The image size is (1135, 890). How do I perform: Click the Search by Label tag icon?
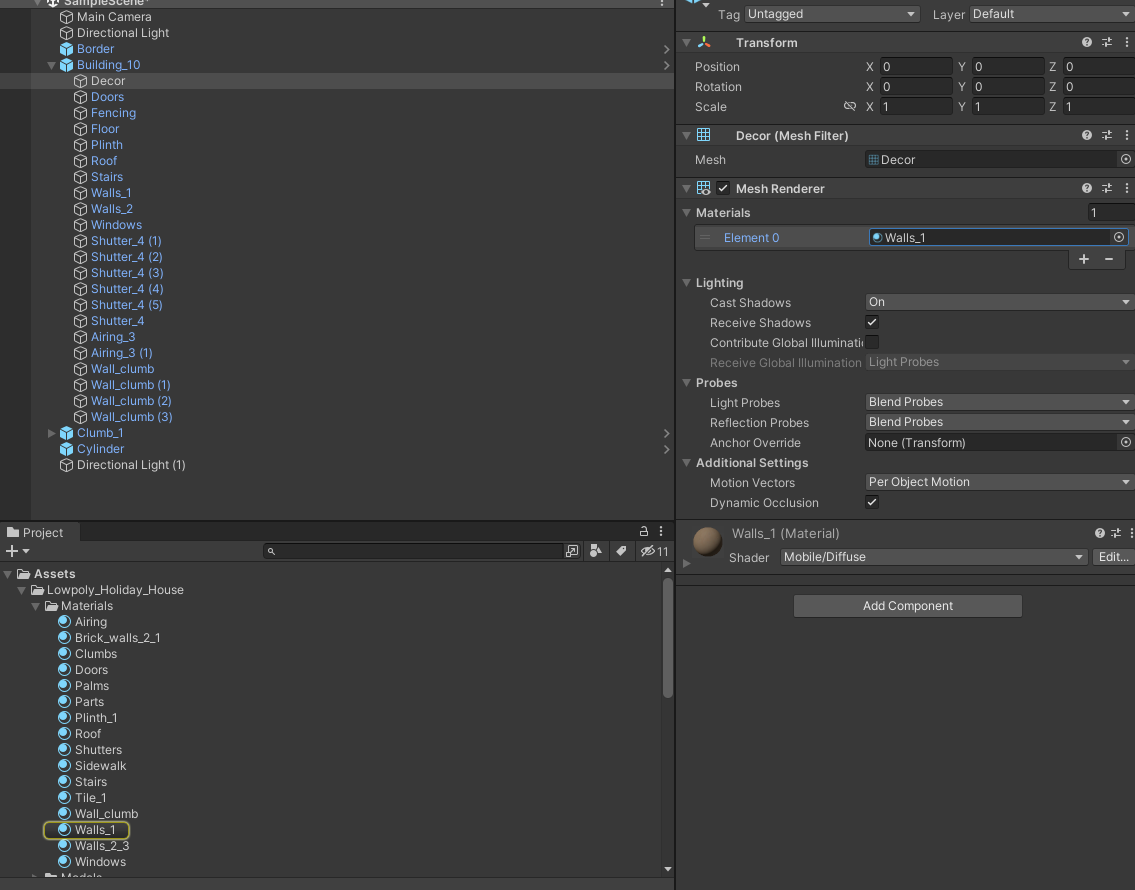click(x=621, y=551)
